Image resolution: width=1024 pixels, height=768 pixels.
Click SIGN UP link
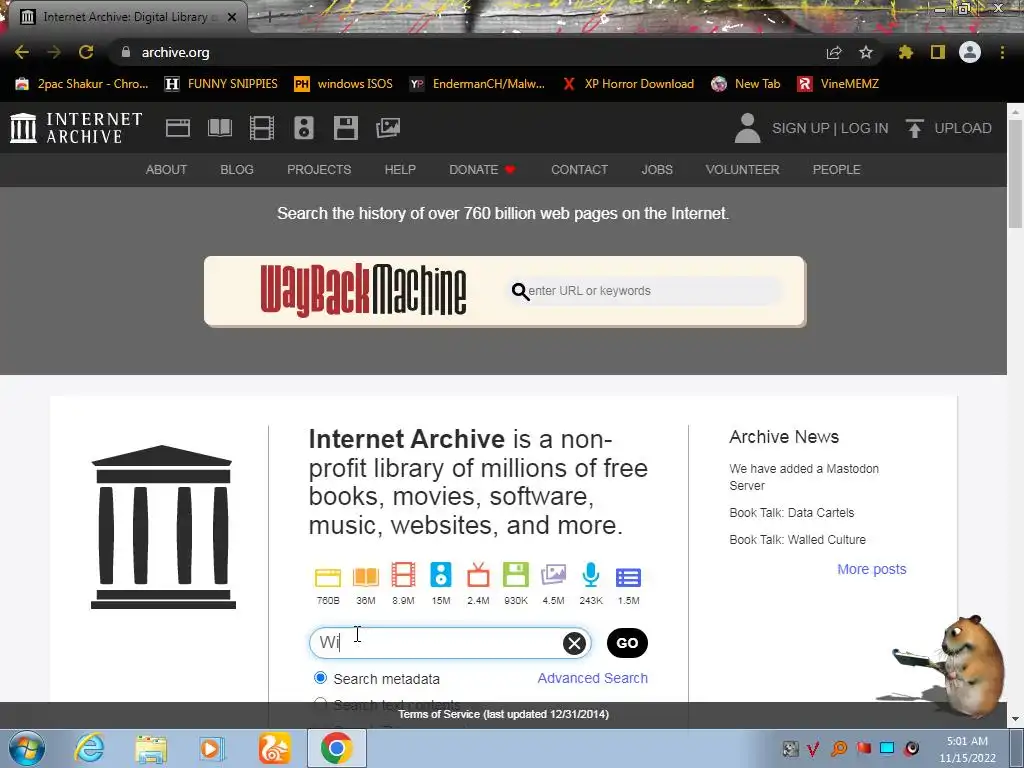pyautogui.click(x=801, y=128)
